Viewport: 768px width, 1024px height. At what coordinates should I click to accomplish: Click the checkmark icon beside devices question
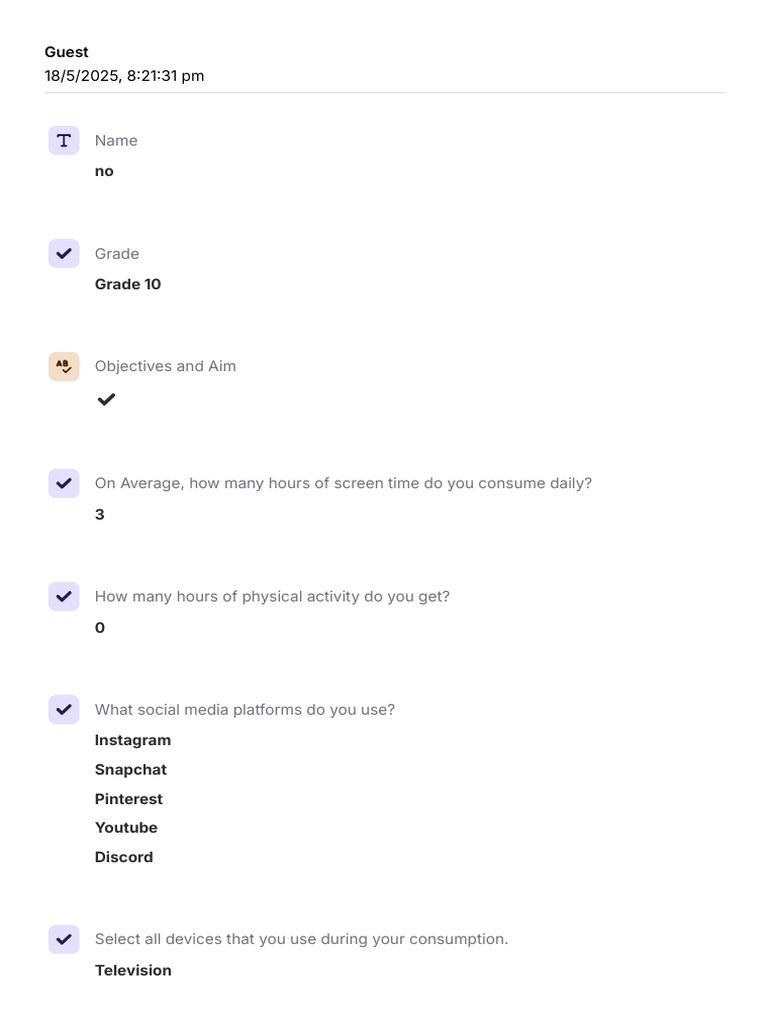(64, 940)
